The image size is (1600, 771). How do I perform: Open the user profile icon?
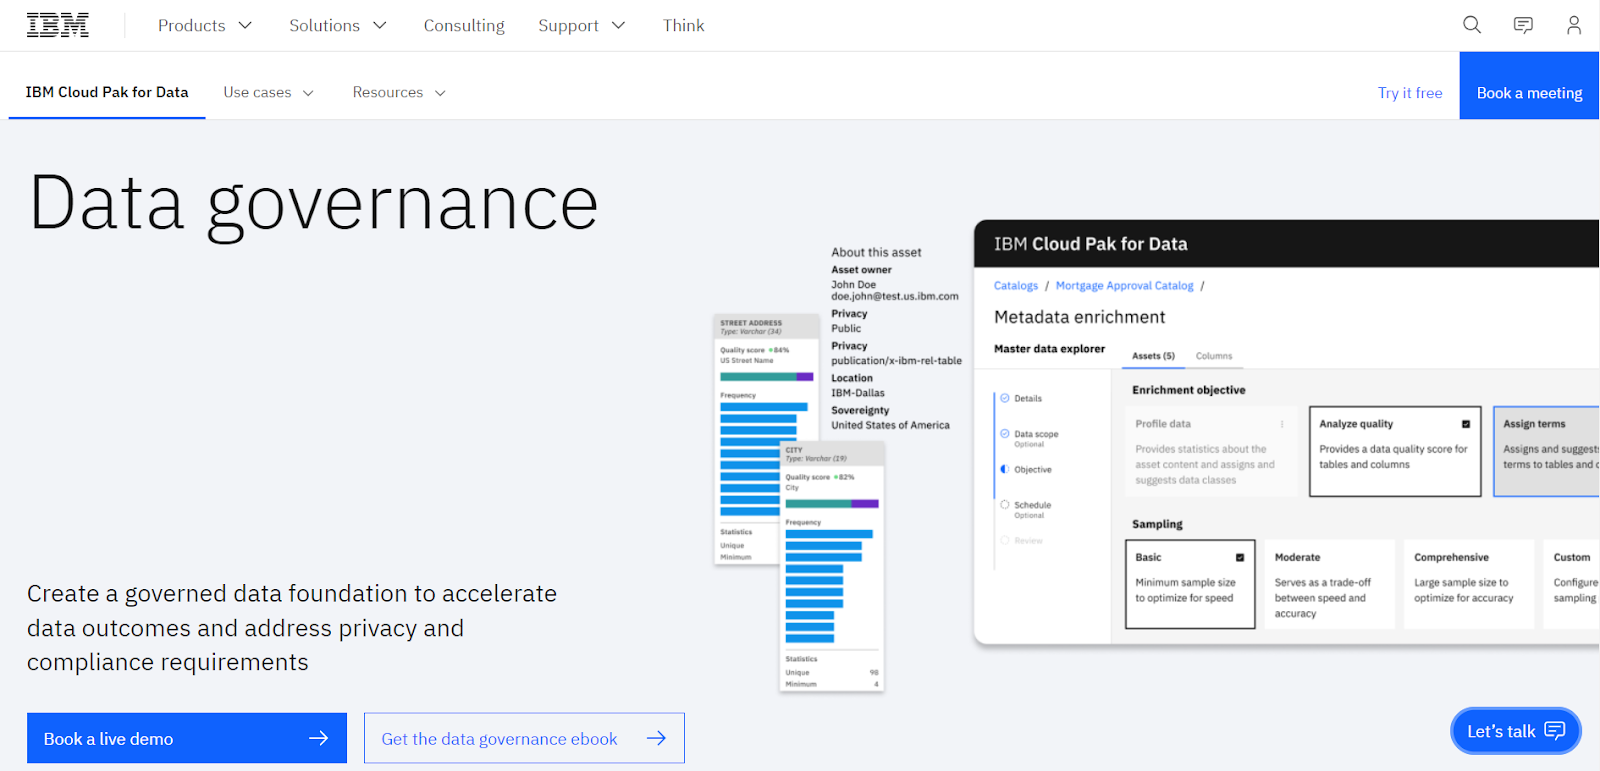[x=1574, y=25]
